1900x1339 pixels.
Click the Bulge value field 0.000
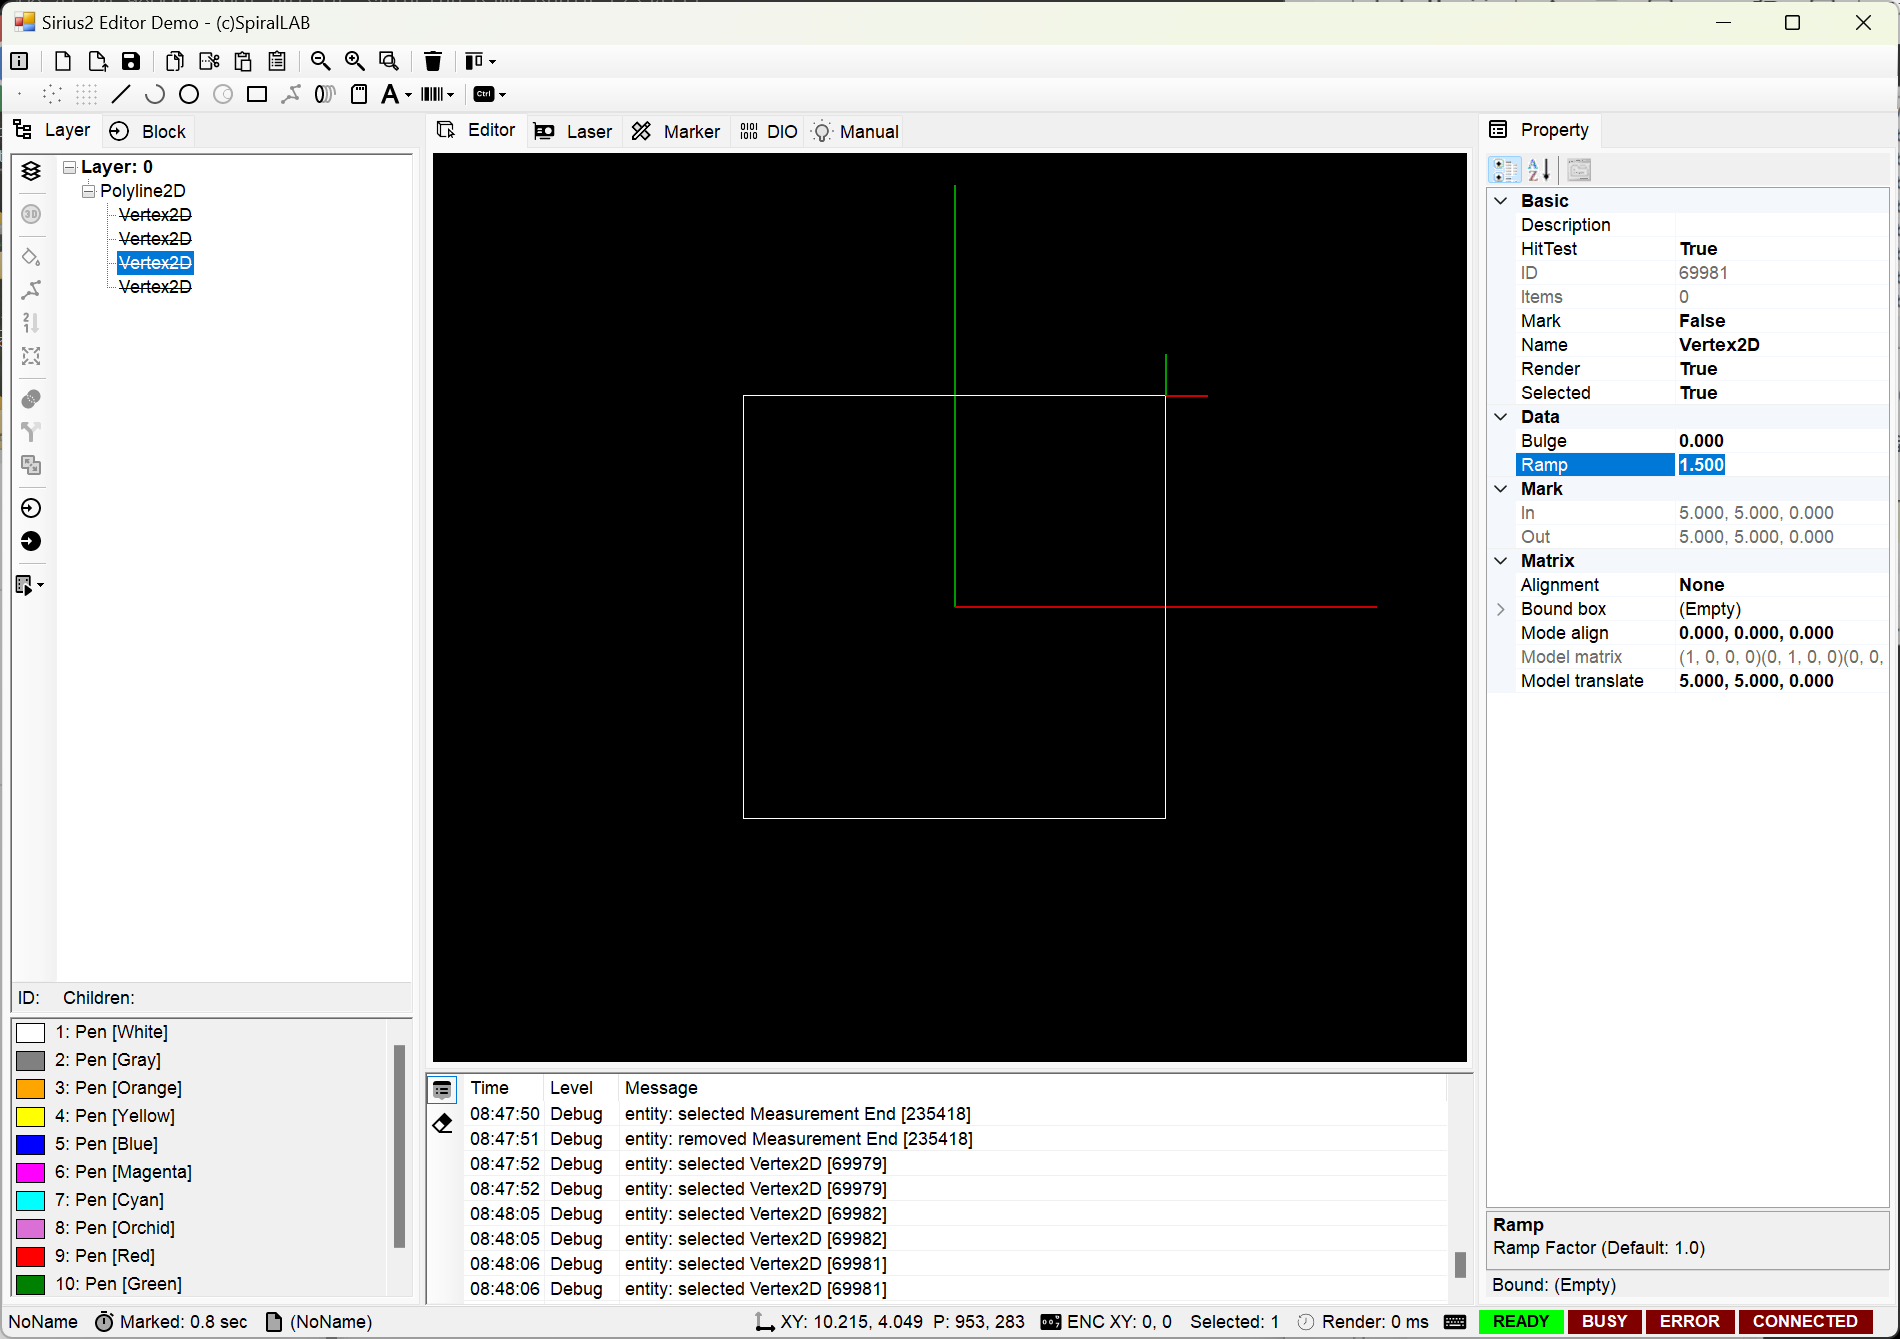(x=1782, y=441)
